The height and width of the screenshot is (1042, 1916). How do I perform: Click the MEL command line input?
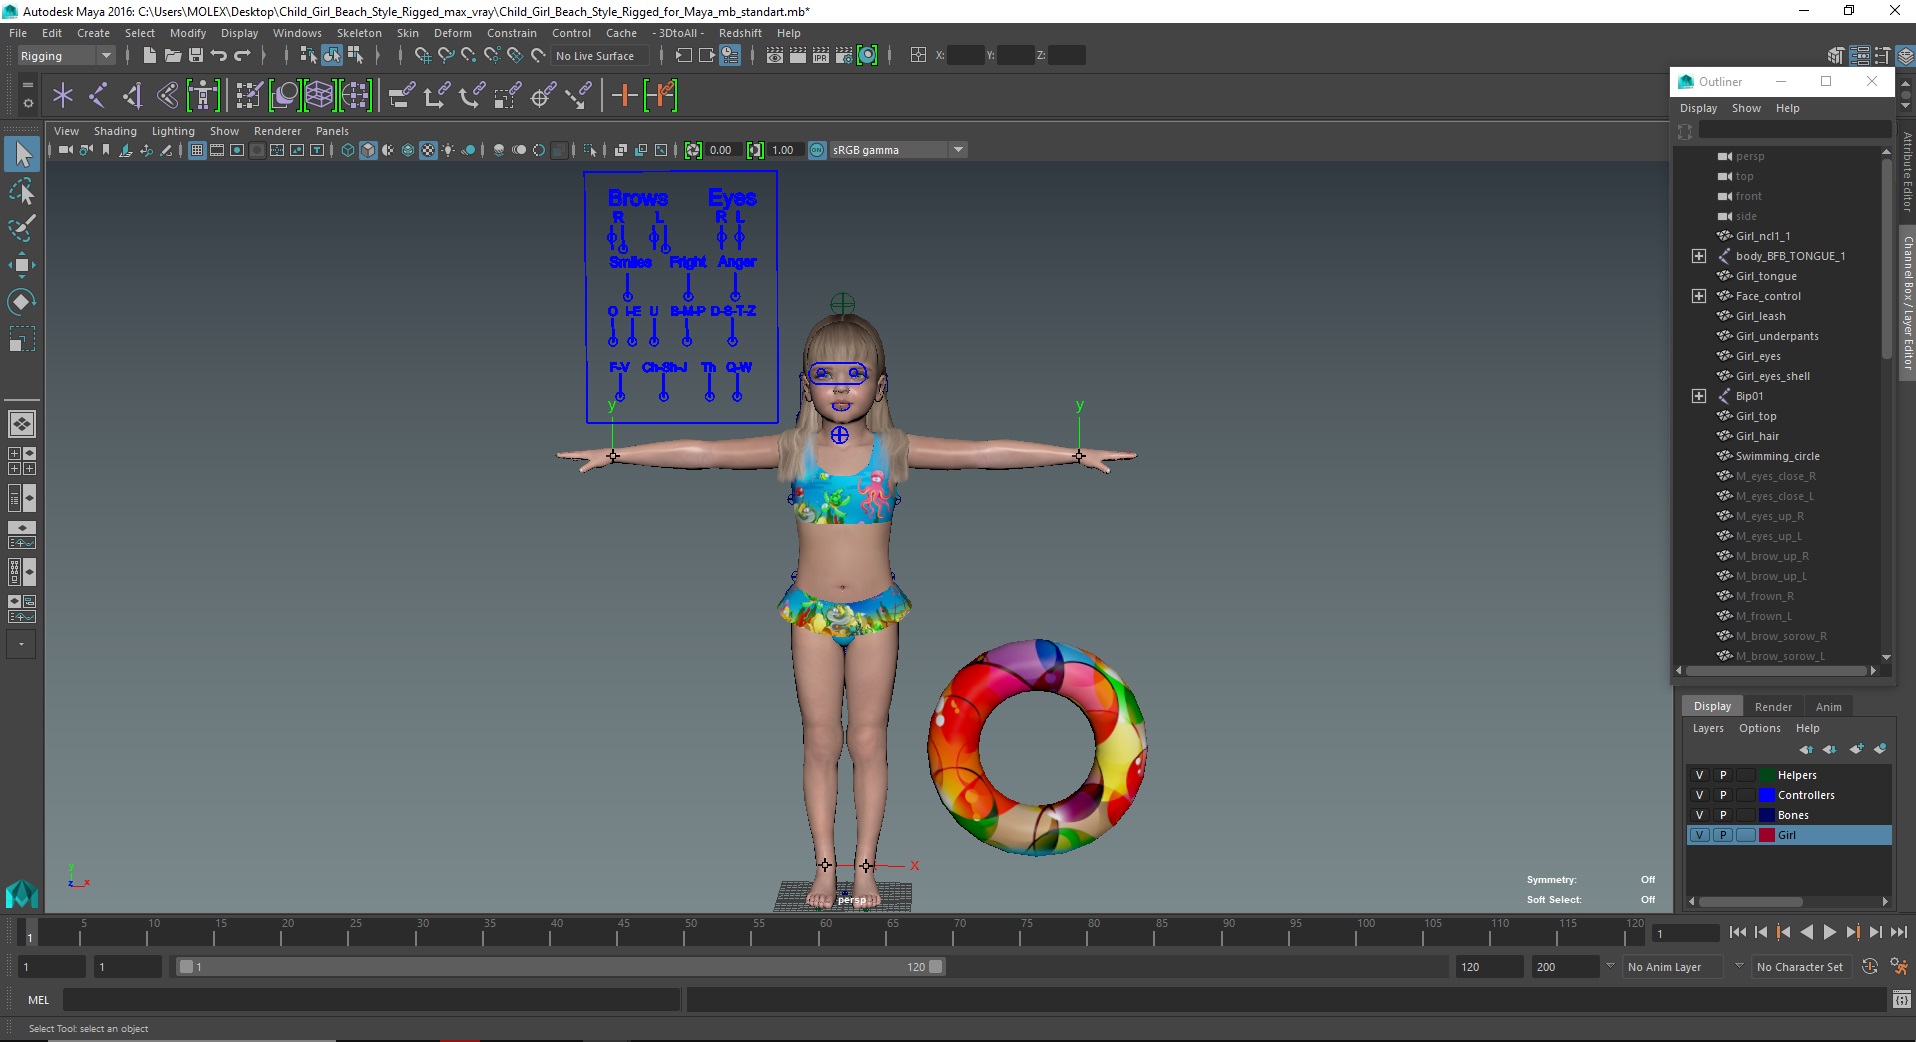point(371,1000)
